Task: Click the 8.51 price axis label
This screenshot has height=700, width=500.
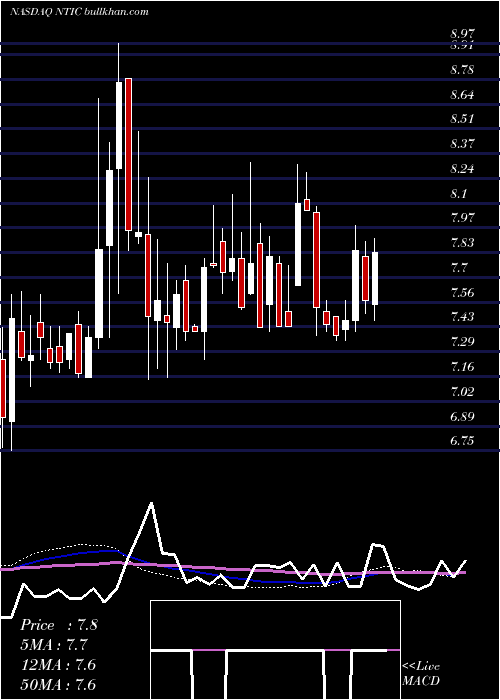Action: click(462, 119)
